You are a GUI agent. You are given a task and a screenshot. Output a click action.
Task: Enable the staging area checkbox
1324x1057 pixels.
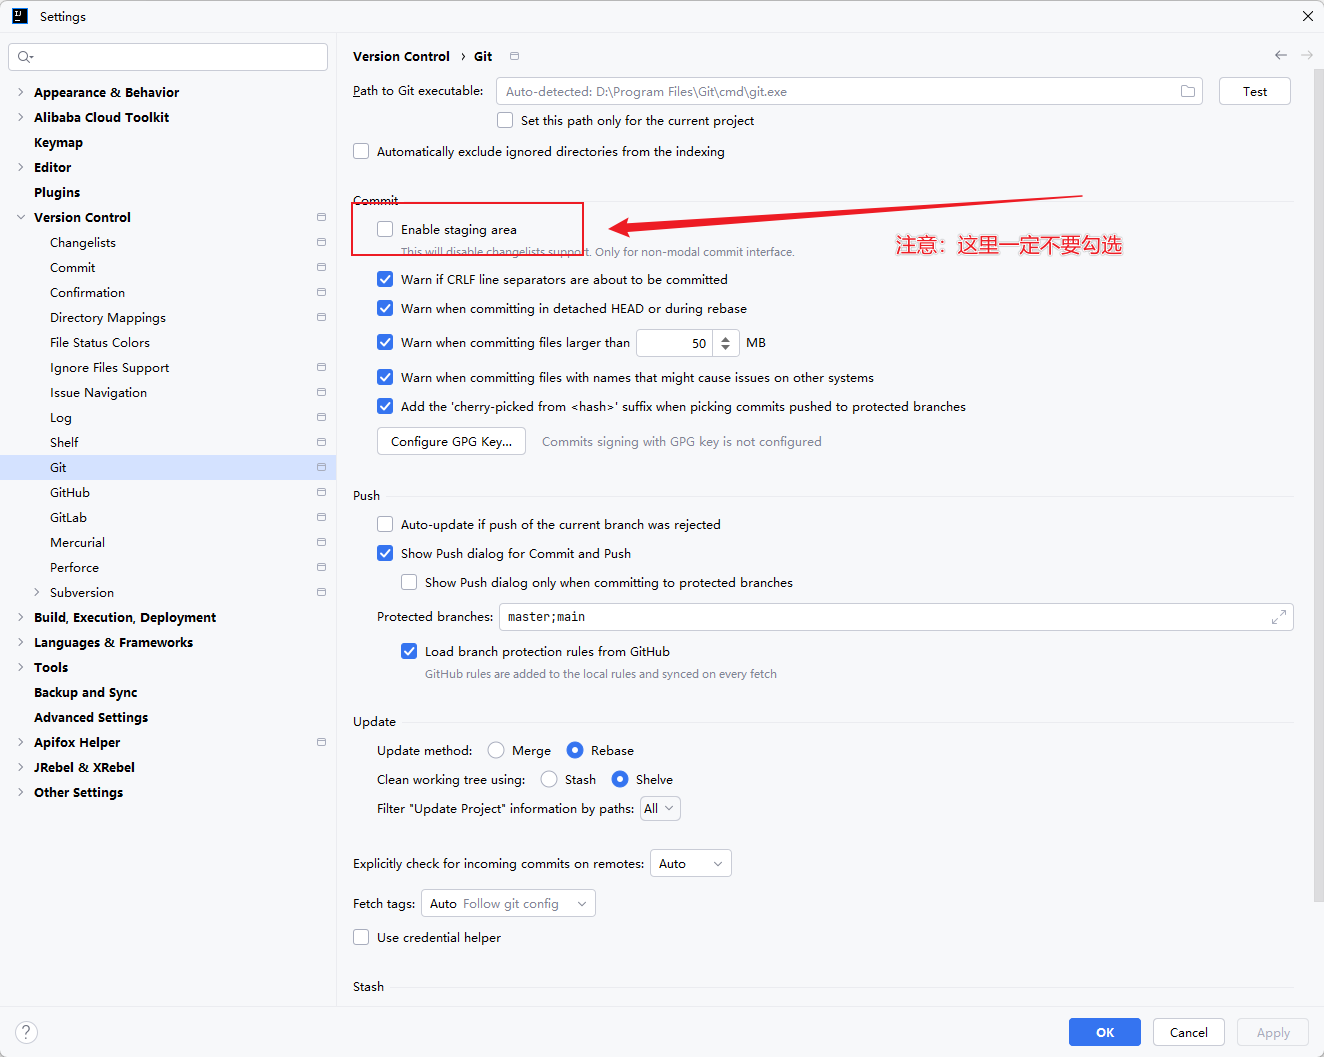tap(385, 229)
